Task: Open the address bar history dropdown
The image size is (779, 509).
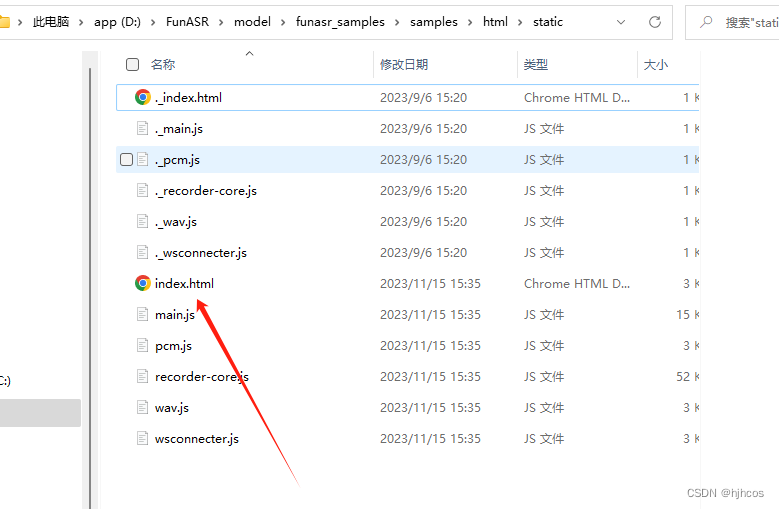Action: point(621,22)
